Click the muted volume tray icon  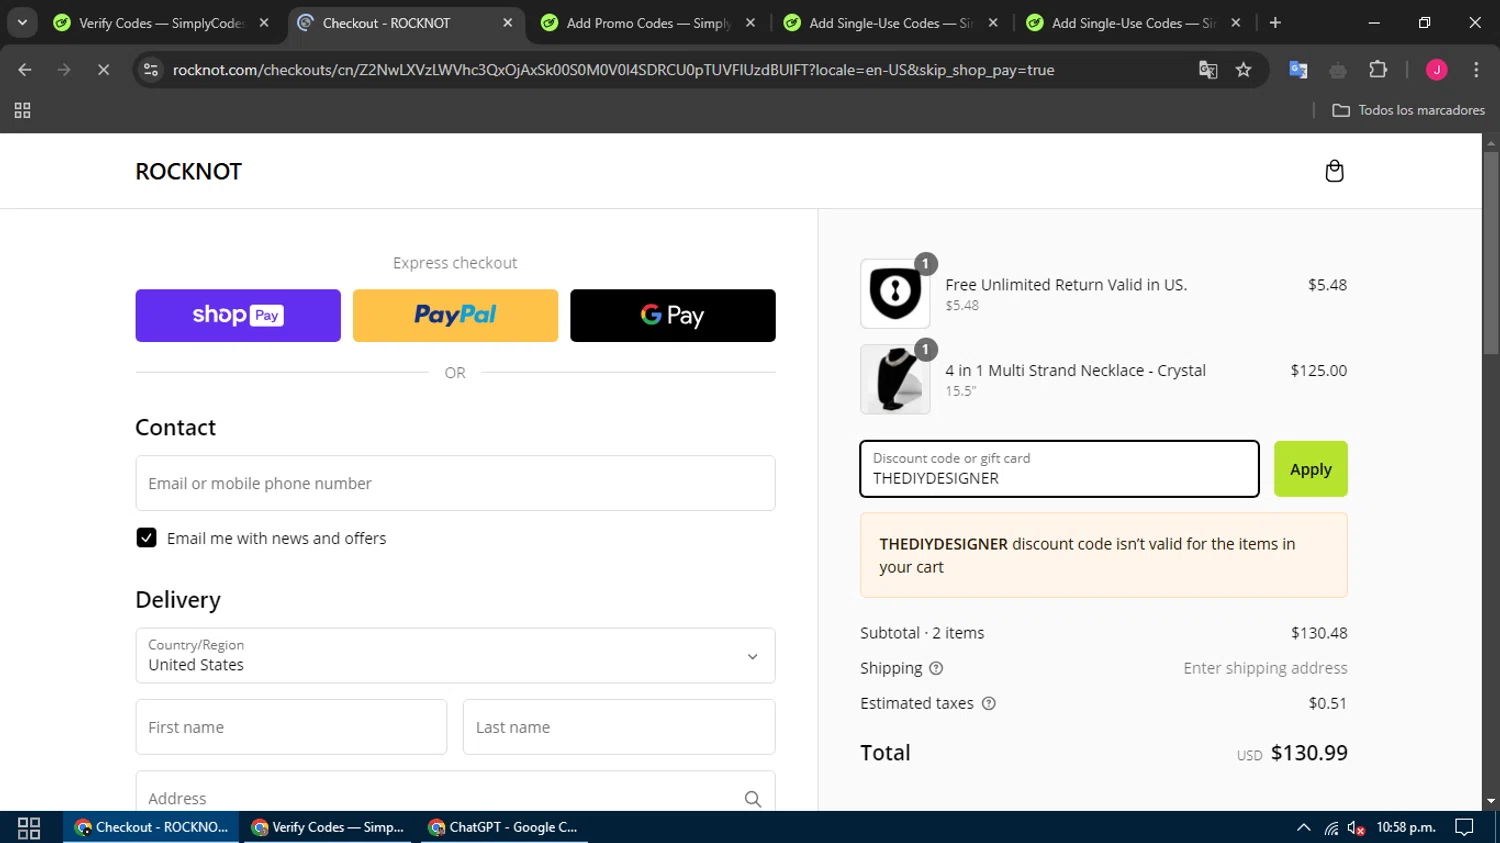coord(1356,828)
